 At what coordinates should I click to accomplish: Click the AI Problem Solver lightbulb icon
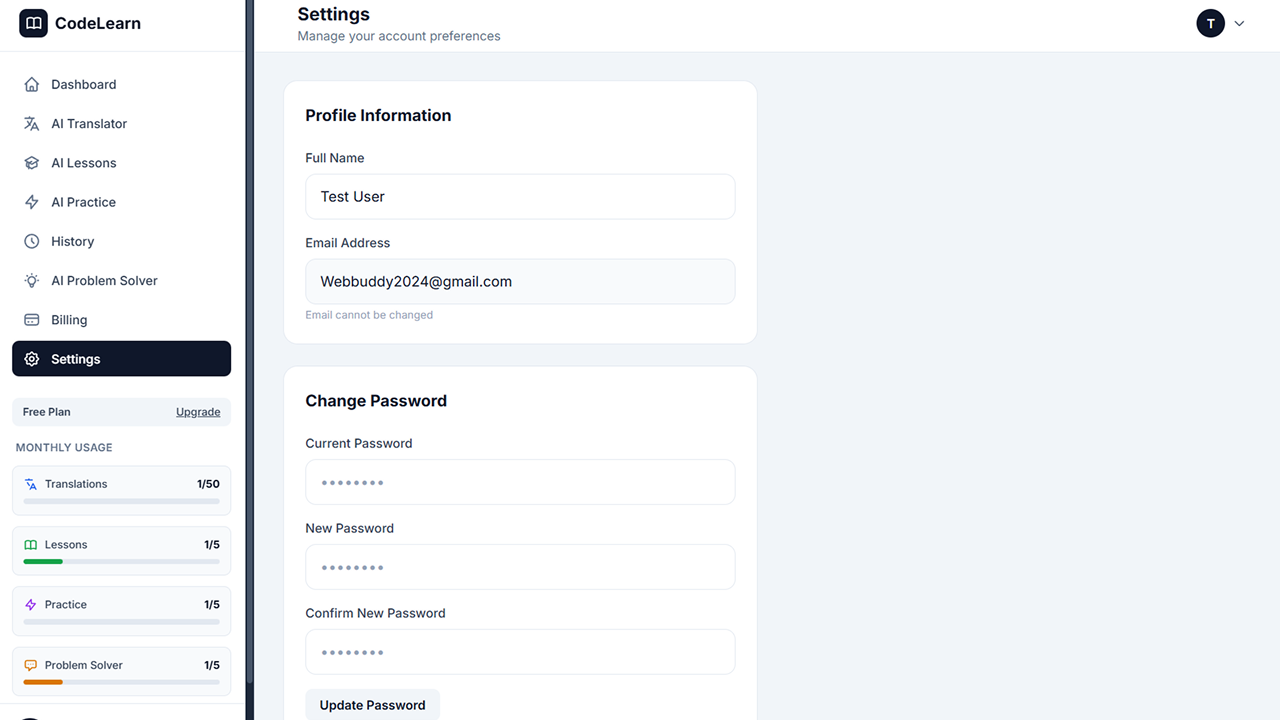(32, 281)
